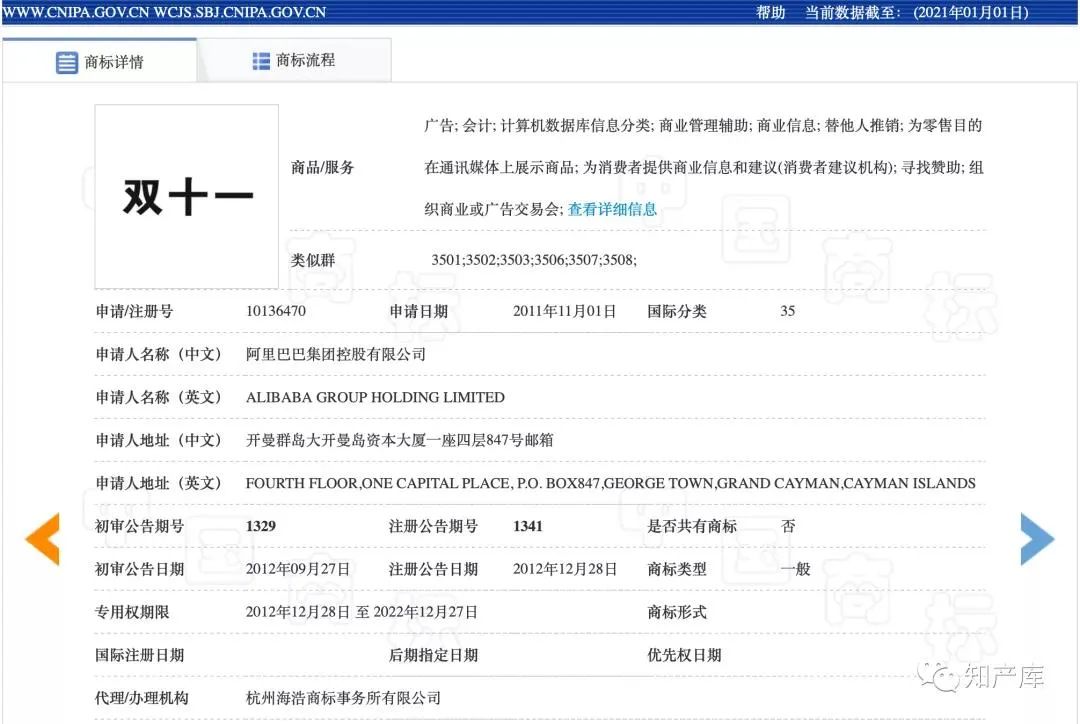Image resolution: width=1080 pixels, height=724 pixels.
Task: Click the 专用权期限 label
Action: click(x=132, y=612)
